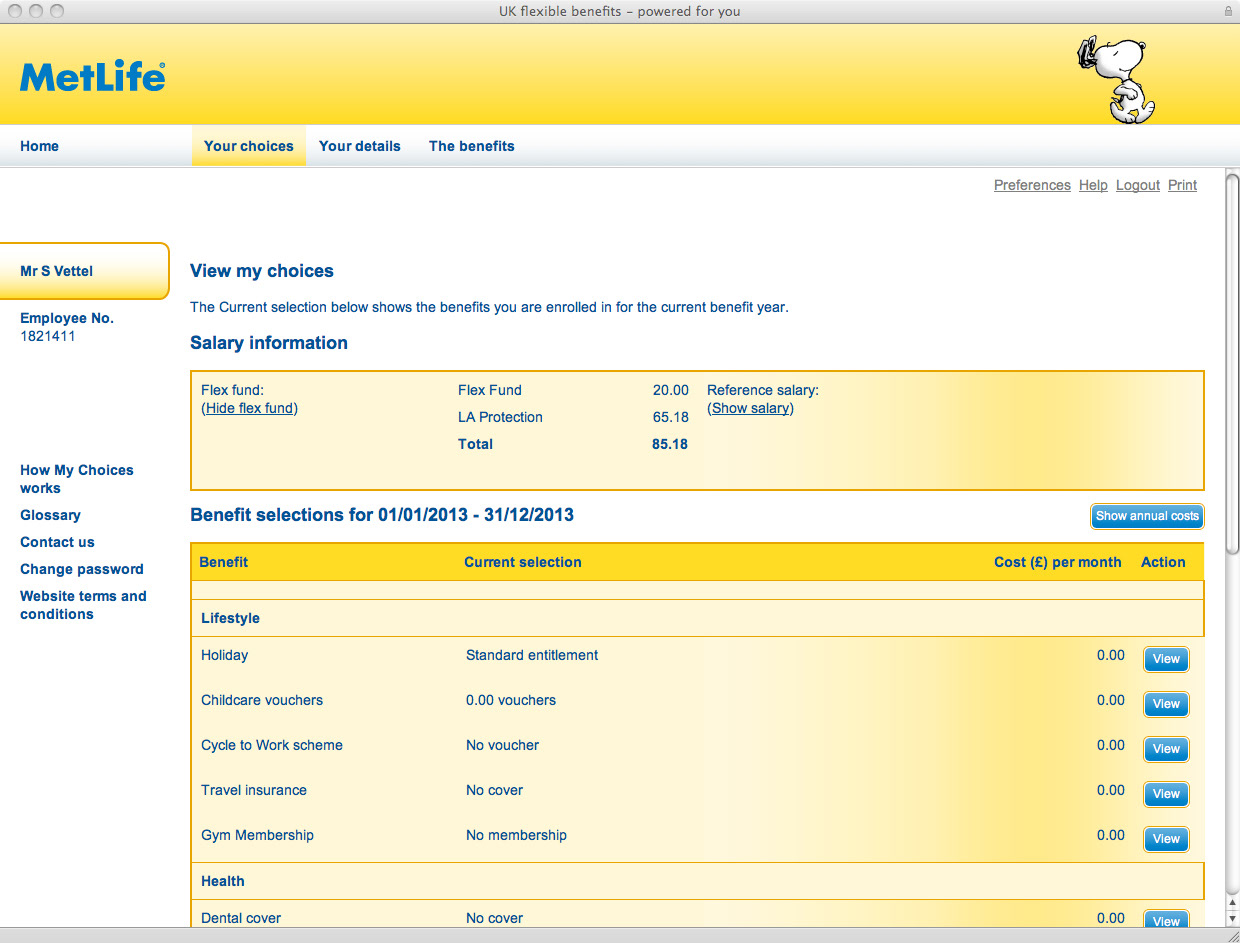Click the 0.00 vouchers selection text

click(511, 700)
